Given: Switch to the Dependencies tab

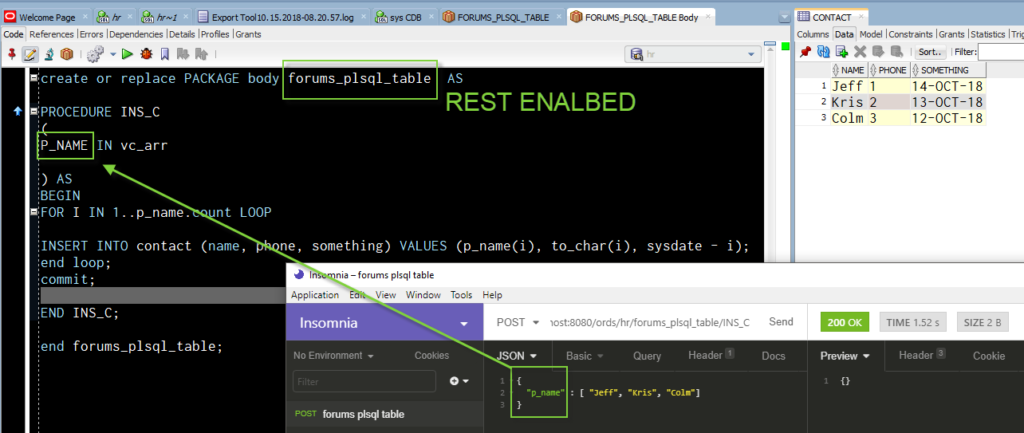Looking at the screenshot, I should click(x=107, y=34).
